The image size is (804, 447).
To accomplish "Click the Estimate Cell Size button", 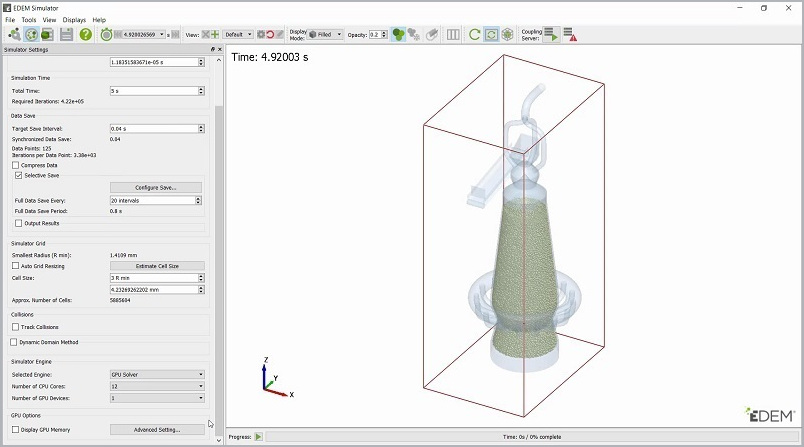I will [x=156, y=266].
